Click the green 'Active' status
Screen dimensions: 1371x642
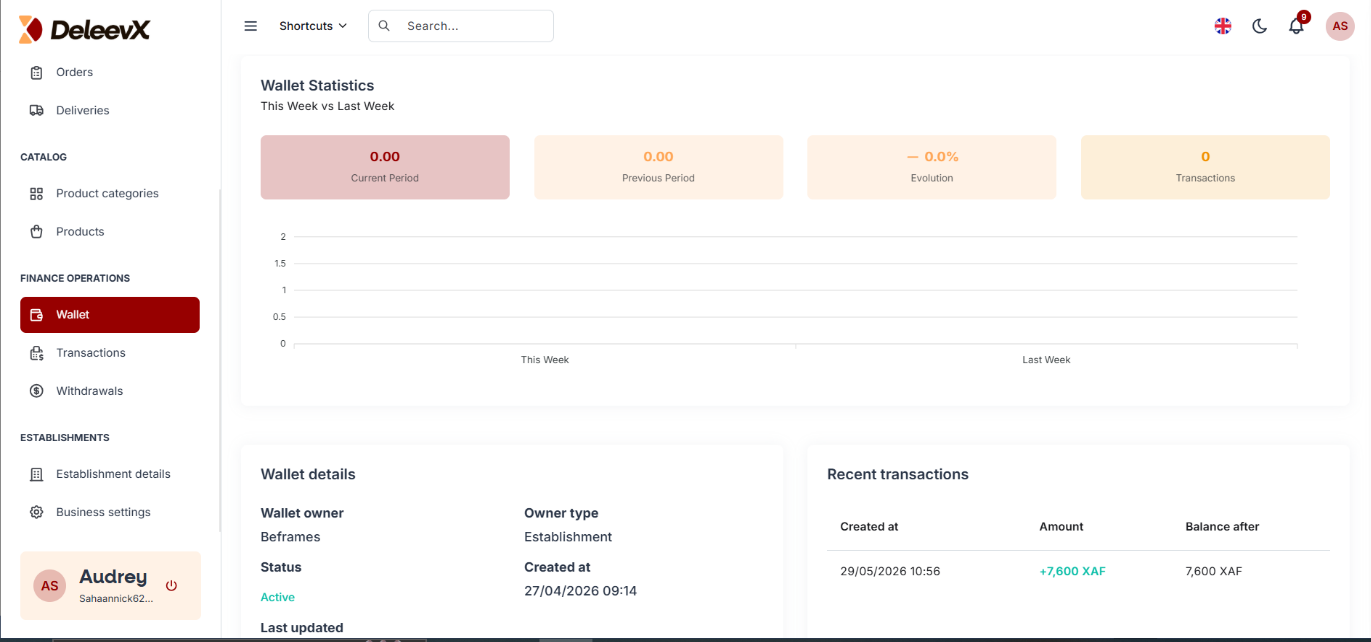[x=278, y=597]
